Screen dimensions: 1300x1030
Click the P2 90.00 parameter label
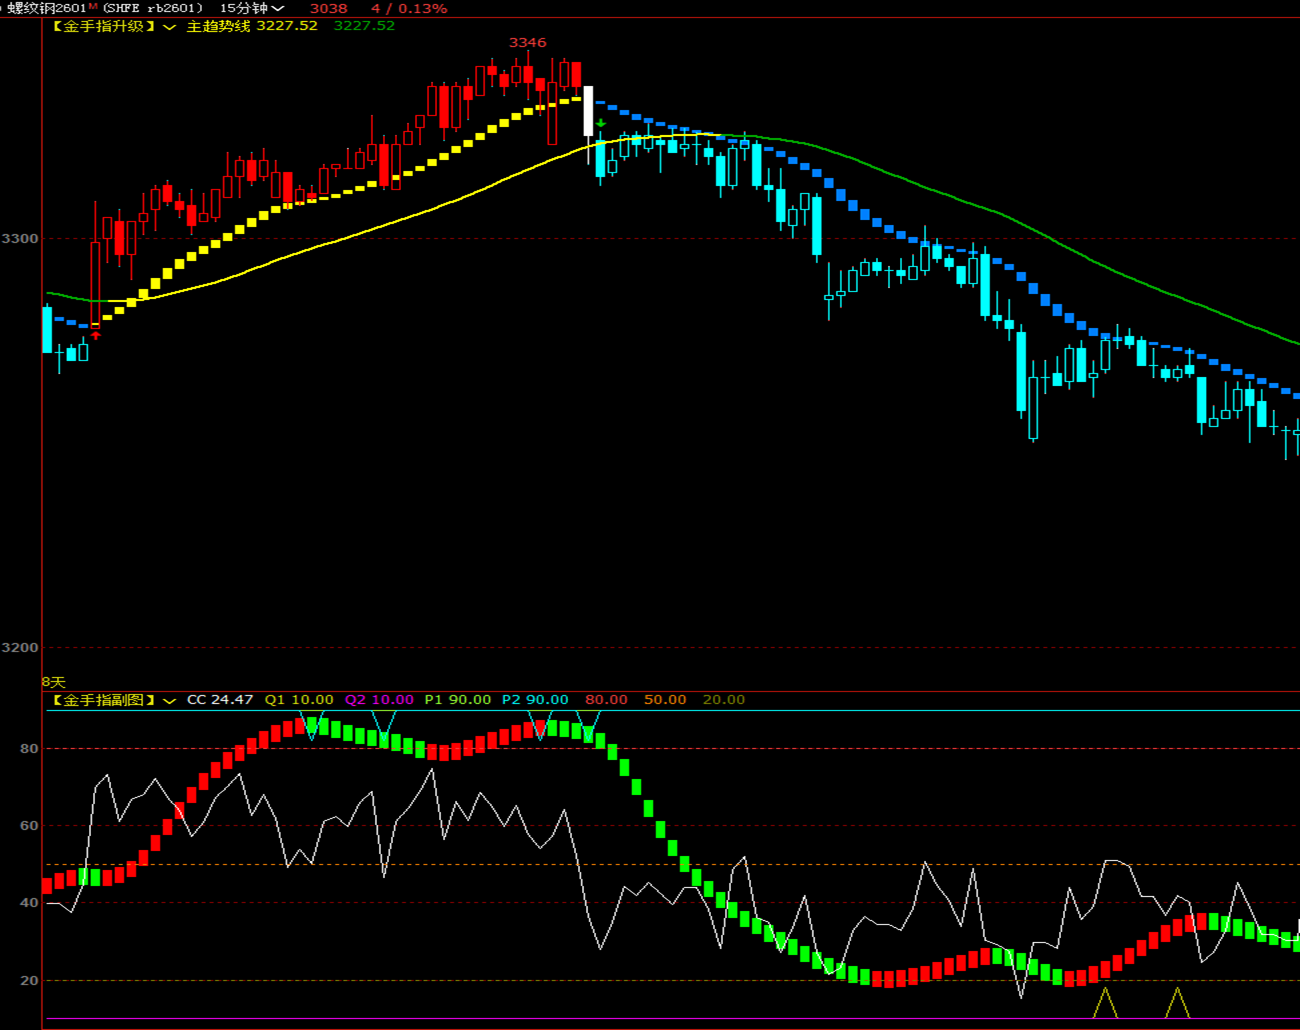coord(534,700)
